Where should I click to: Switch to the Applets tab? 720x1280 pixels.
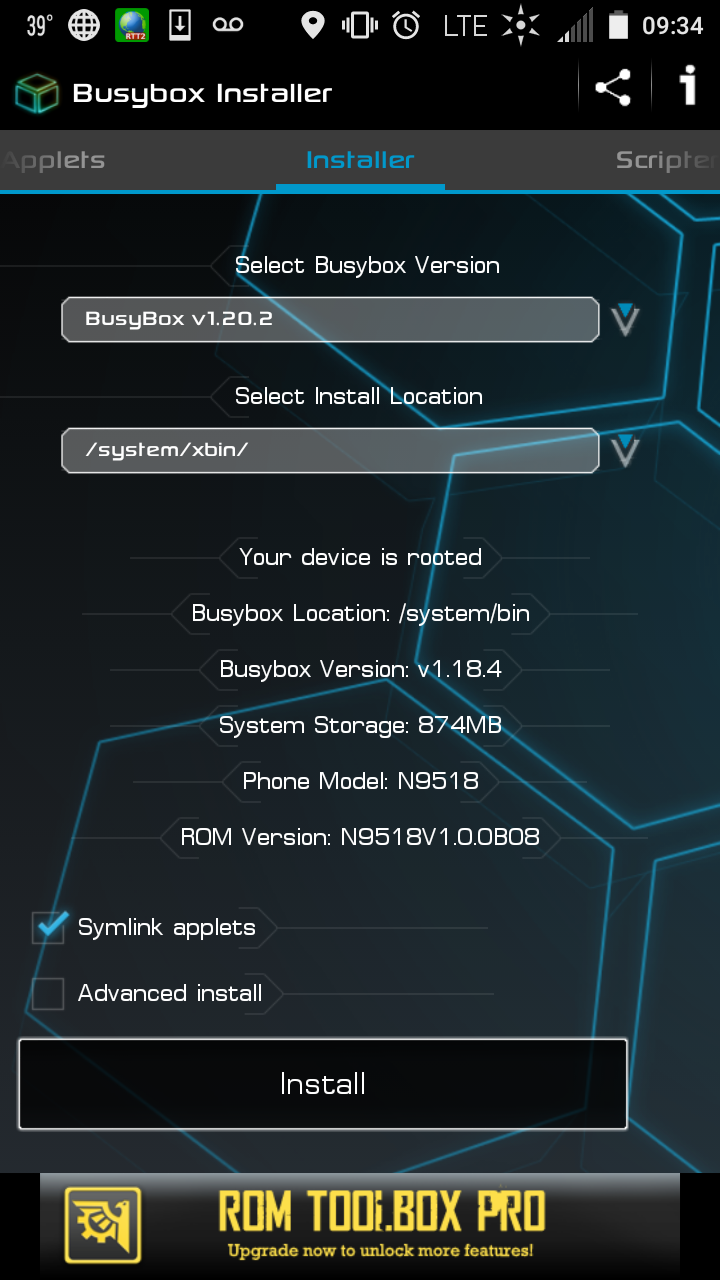(x=55, y=160)
